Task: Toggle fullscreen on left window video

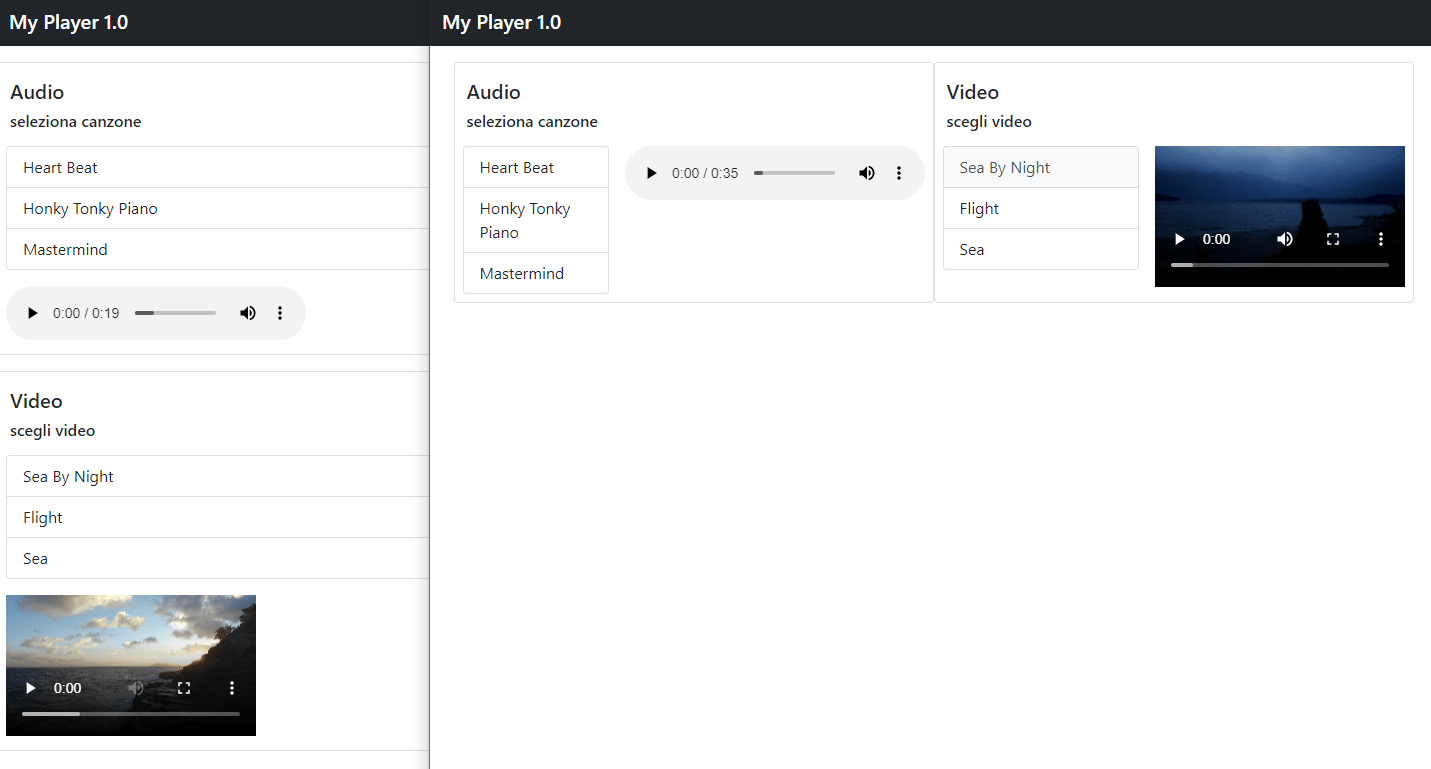Action: click(x=184, y=688)
